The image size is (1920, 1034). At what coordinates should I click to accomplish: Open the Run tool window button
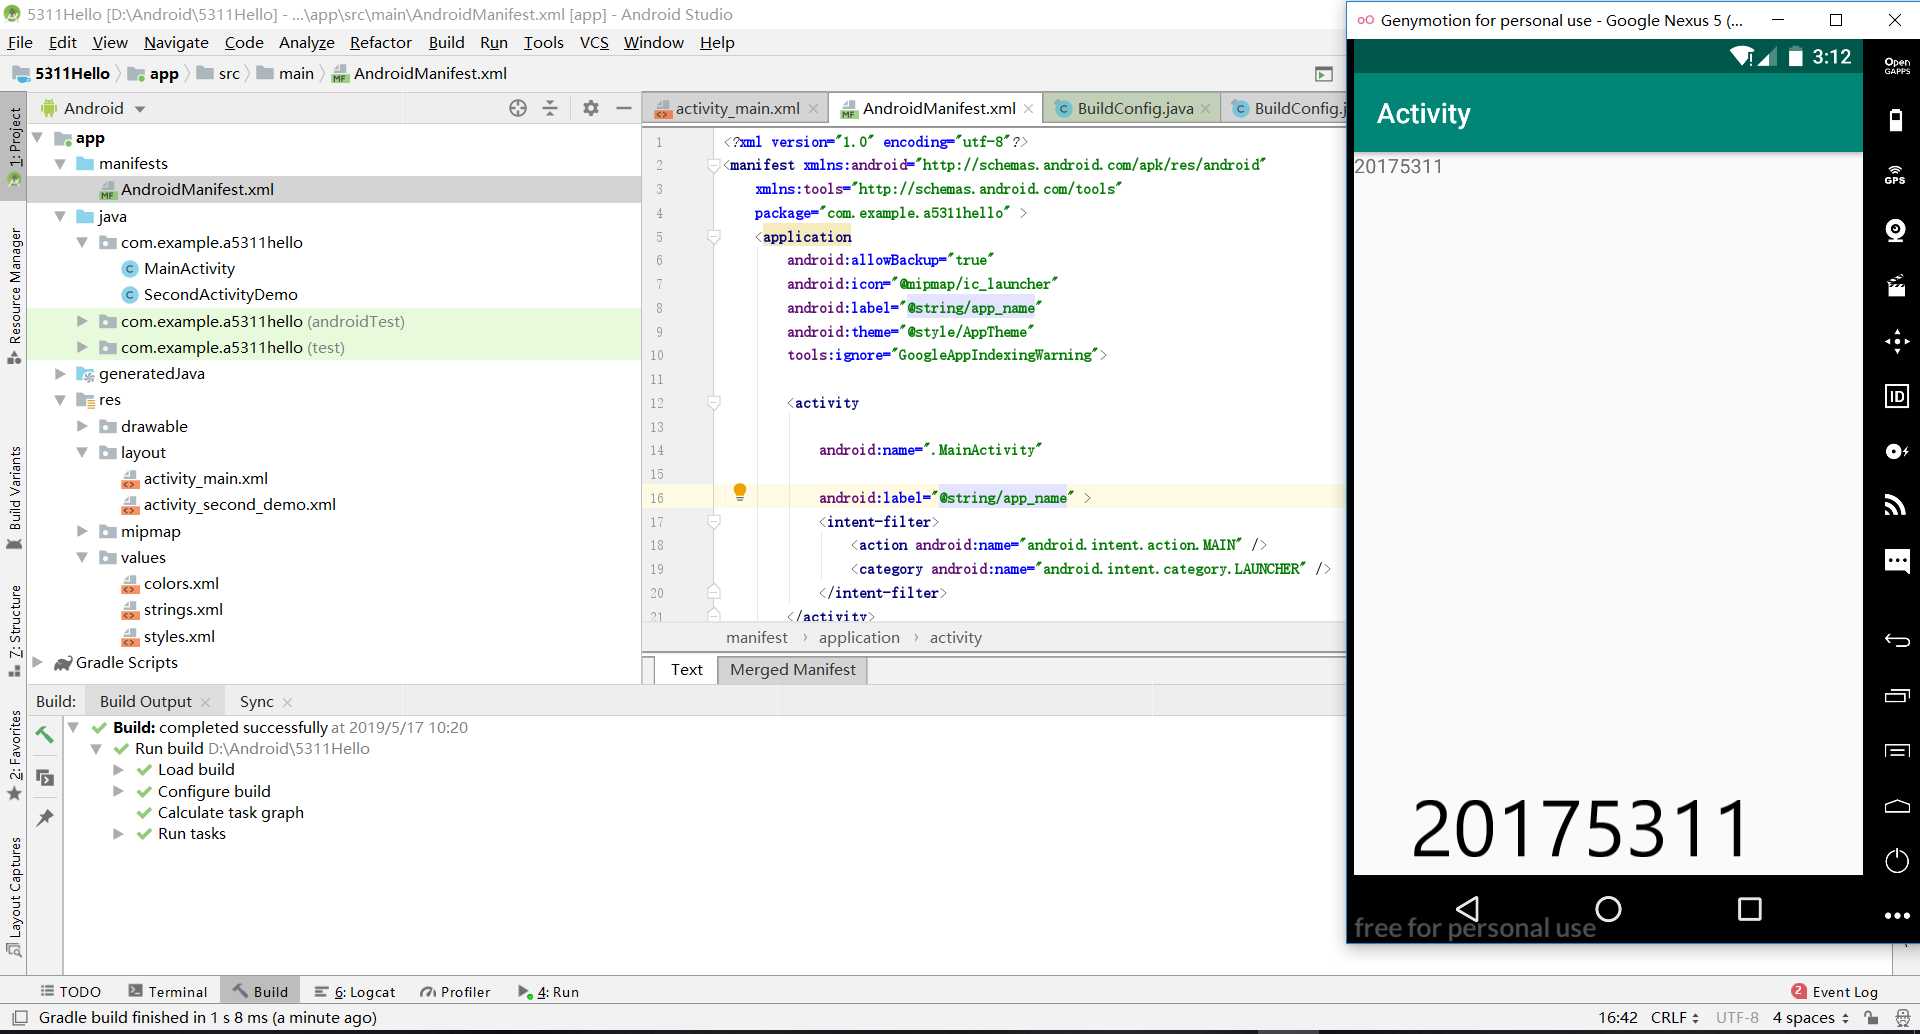548,992
